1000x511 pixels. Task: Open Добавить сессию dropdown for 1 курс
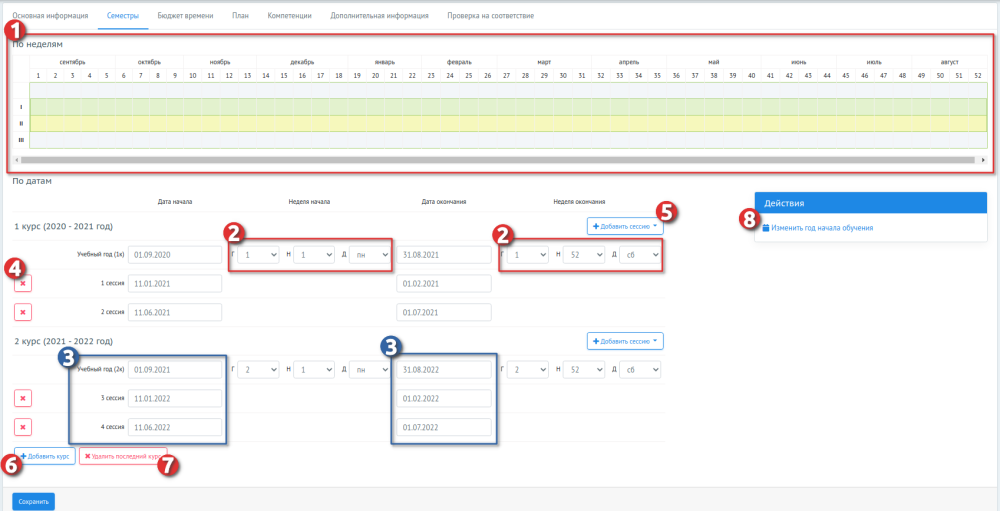point(625,226)
